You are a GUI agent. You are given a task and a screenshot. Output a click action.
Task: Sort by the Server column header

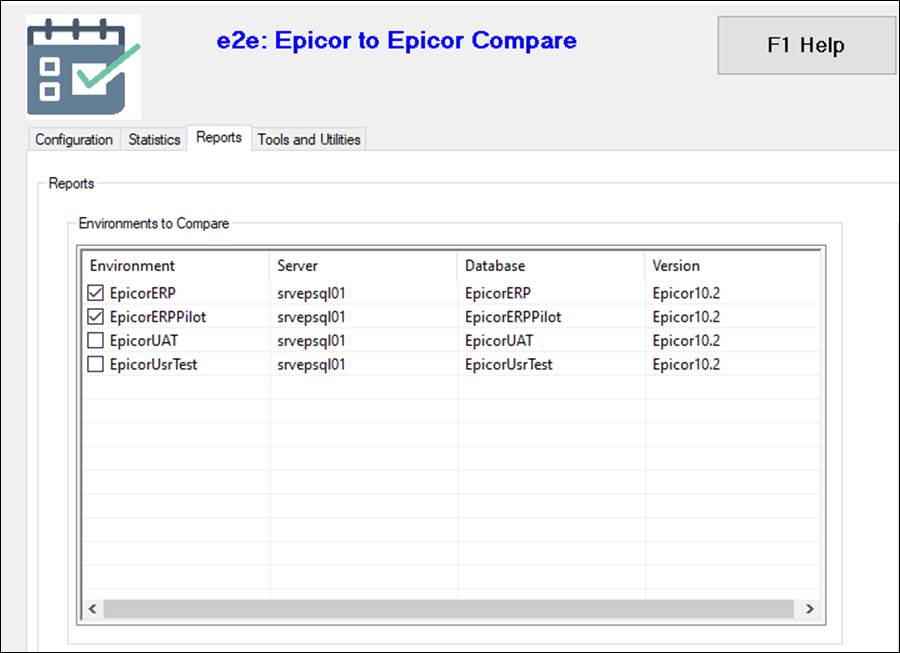coord(363,266)
